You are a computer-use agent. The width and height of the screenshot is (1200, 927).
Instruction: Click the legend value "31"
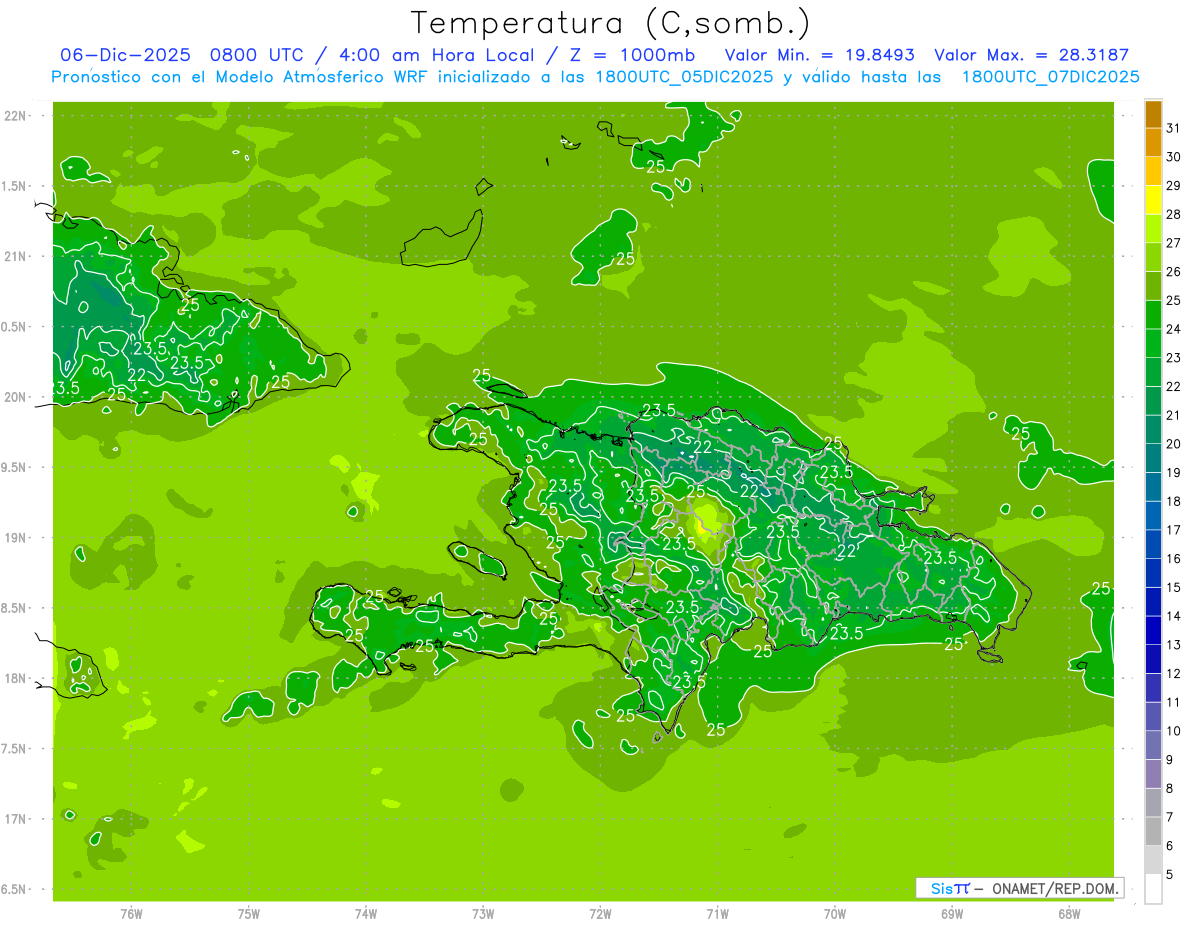(x=1173, y=128)
